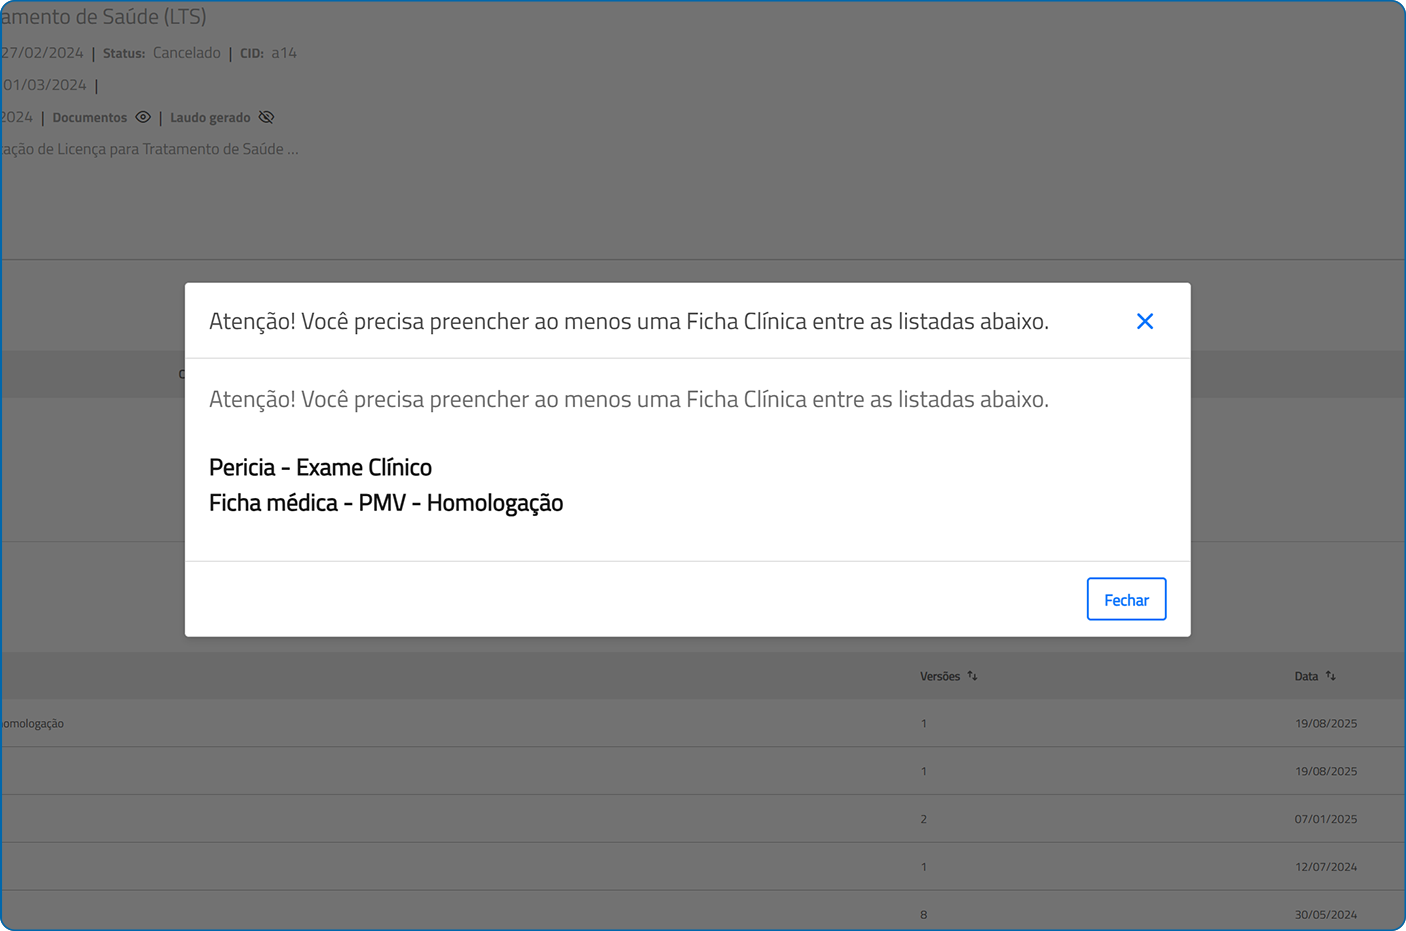Click the dialog header warning title
The image size is (1406, 931).
[x=628, y=321]
